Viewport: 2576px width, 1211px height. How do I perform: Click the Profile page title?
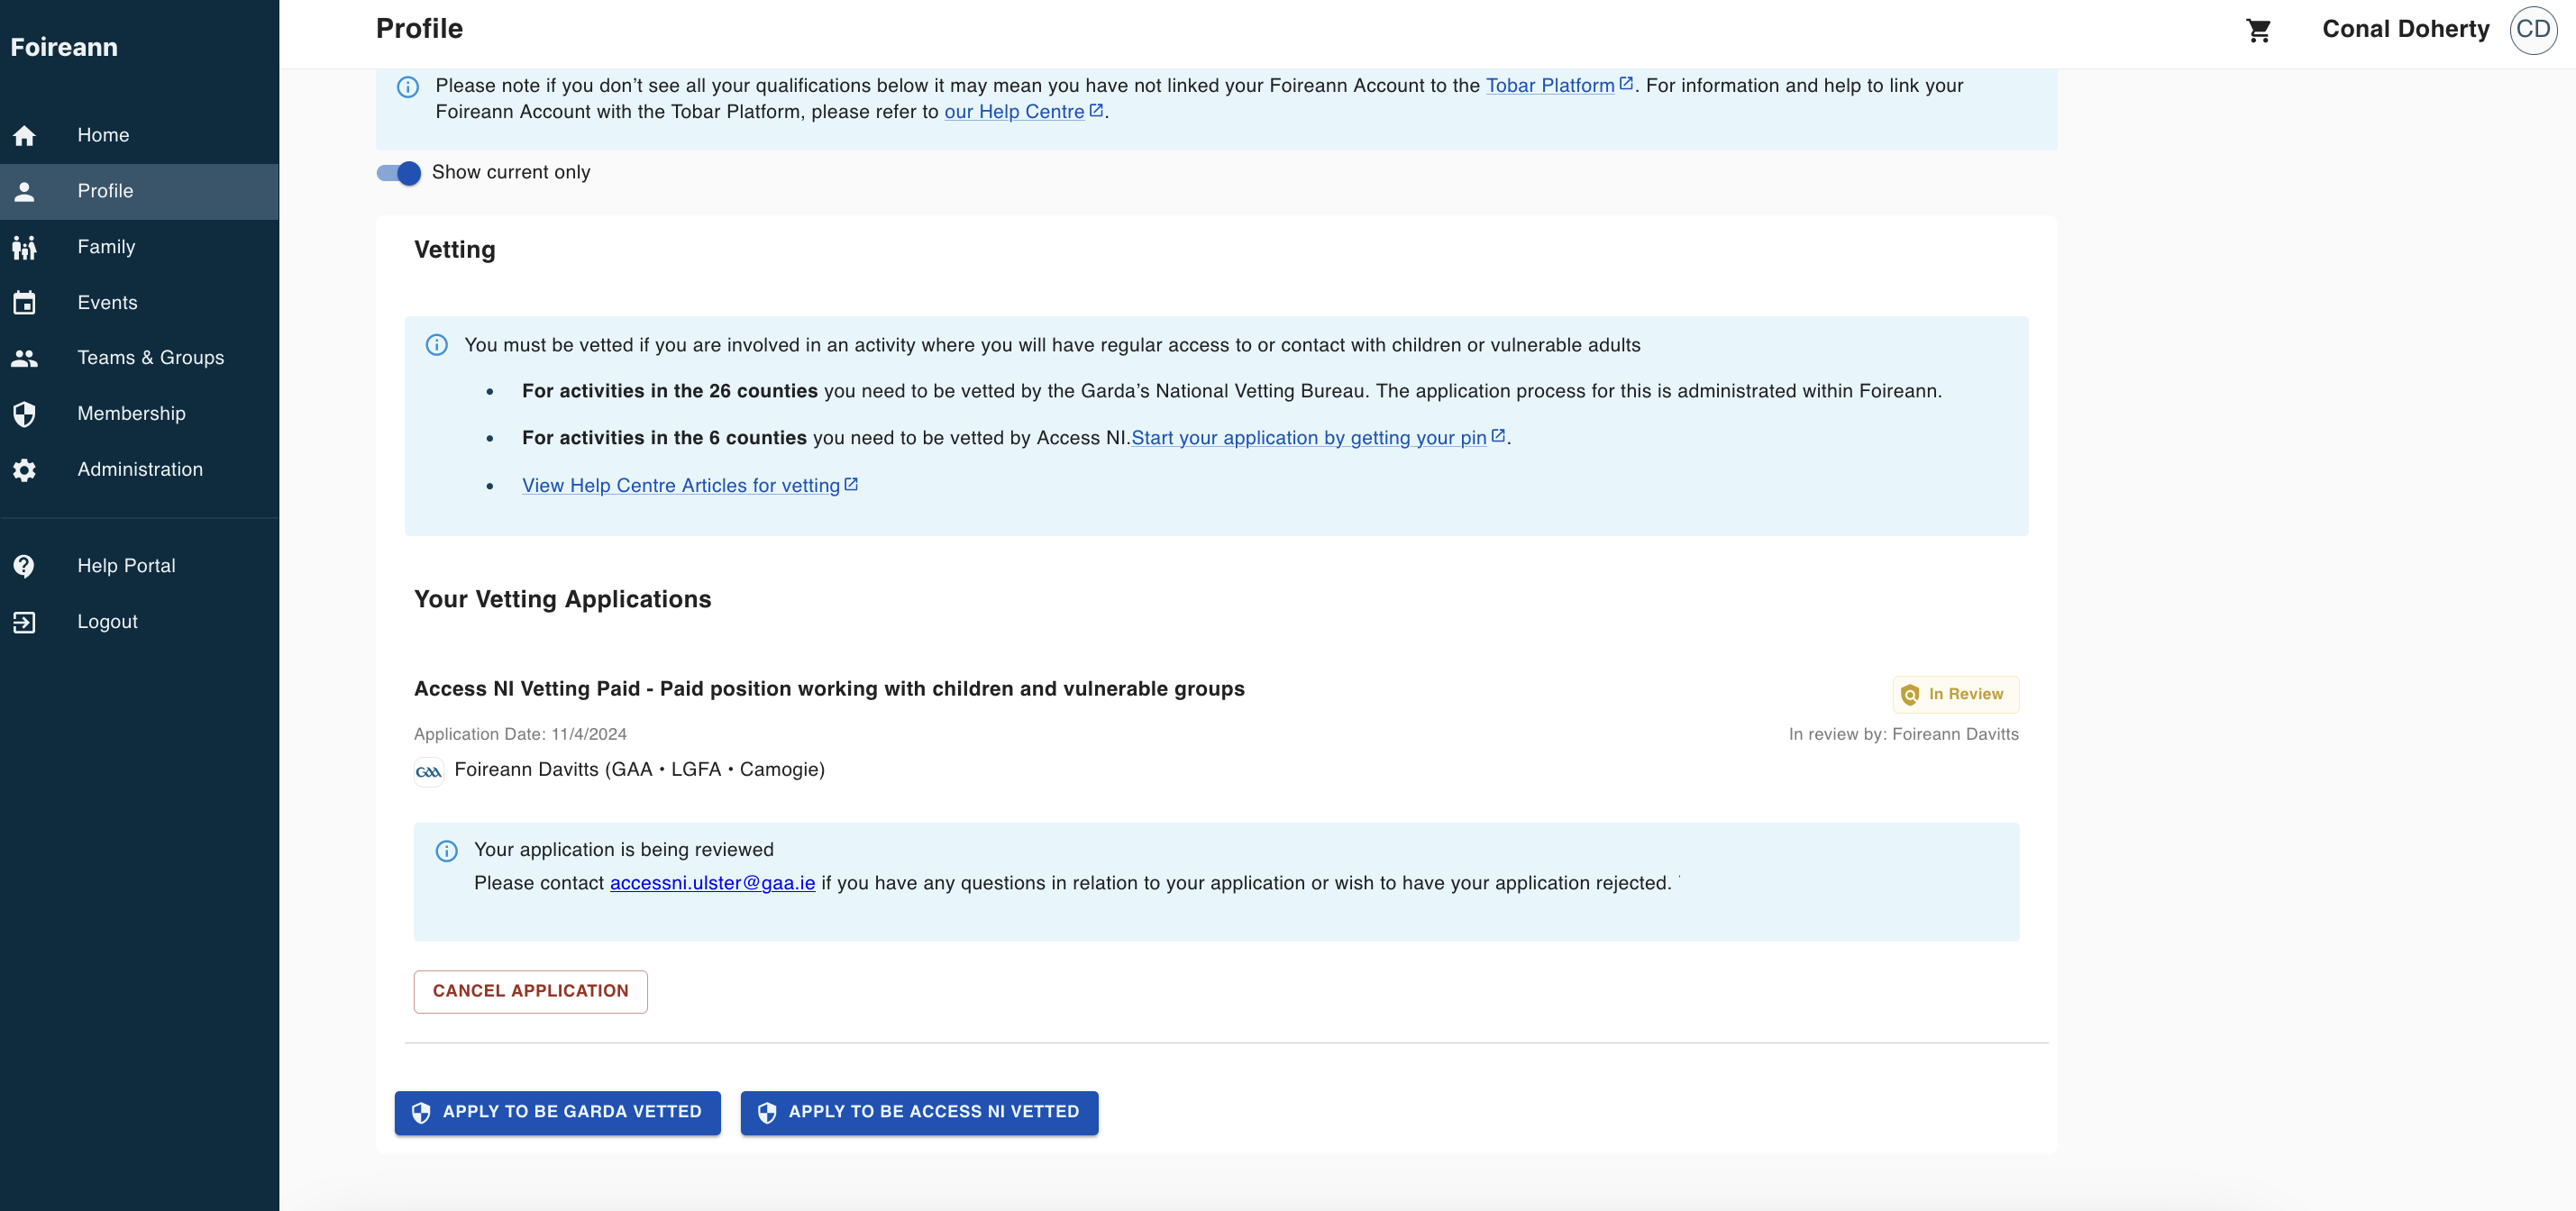[419, 29]
